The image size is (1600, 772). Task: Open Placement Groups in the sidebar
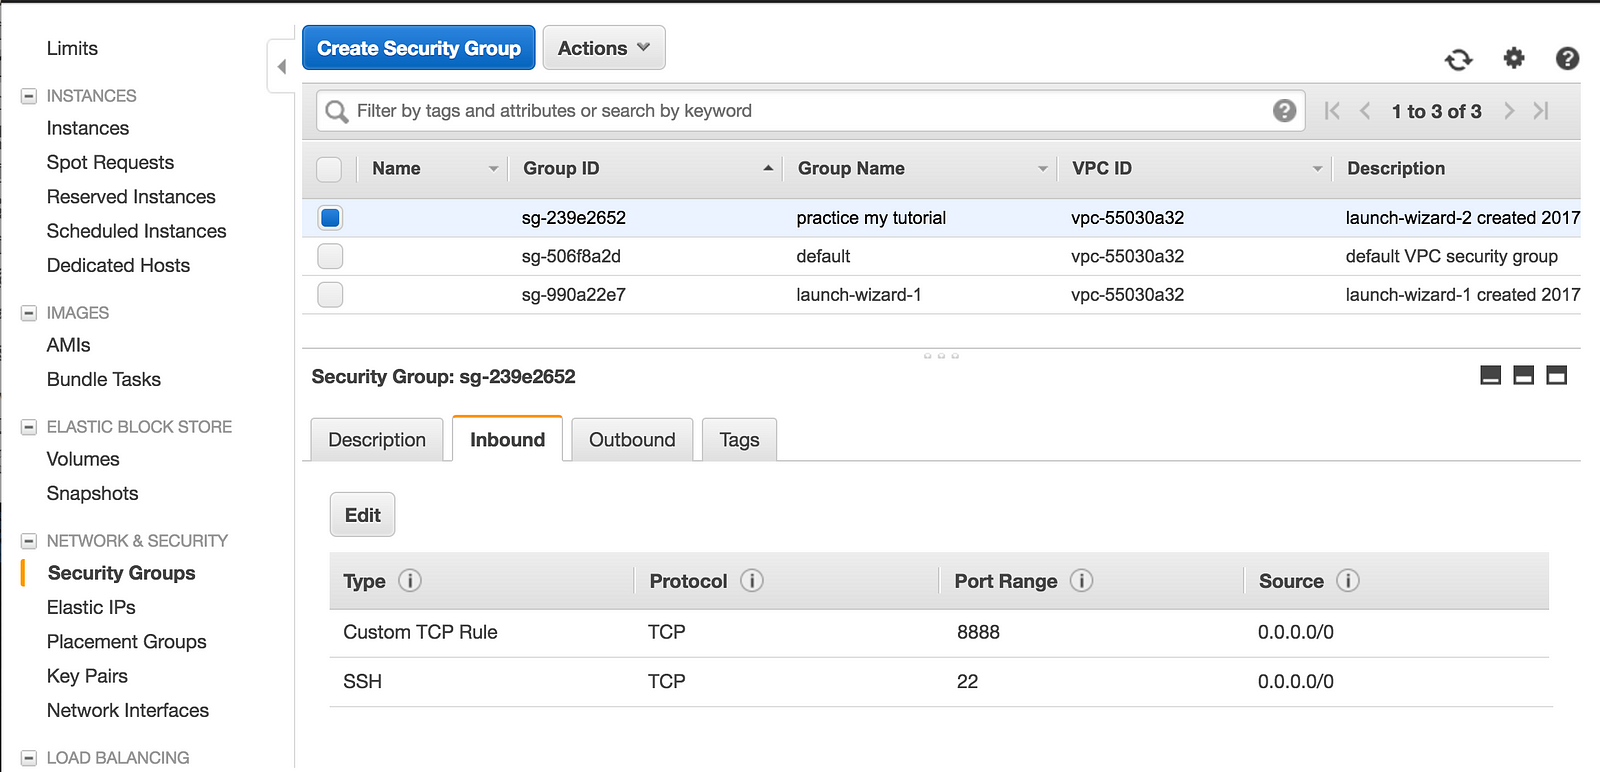pos(127,642)
